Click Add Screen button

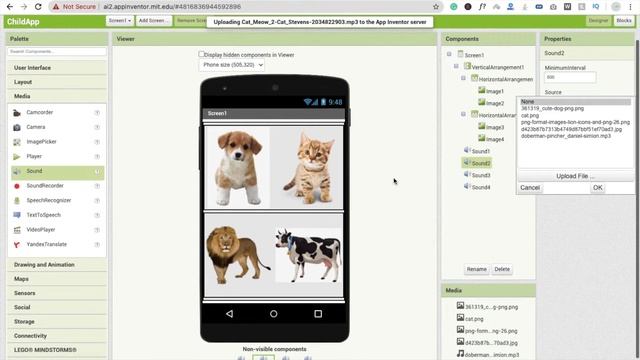coord(153,20)
